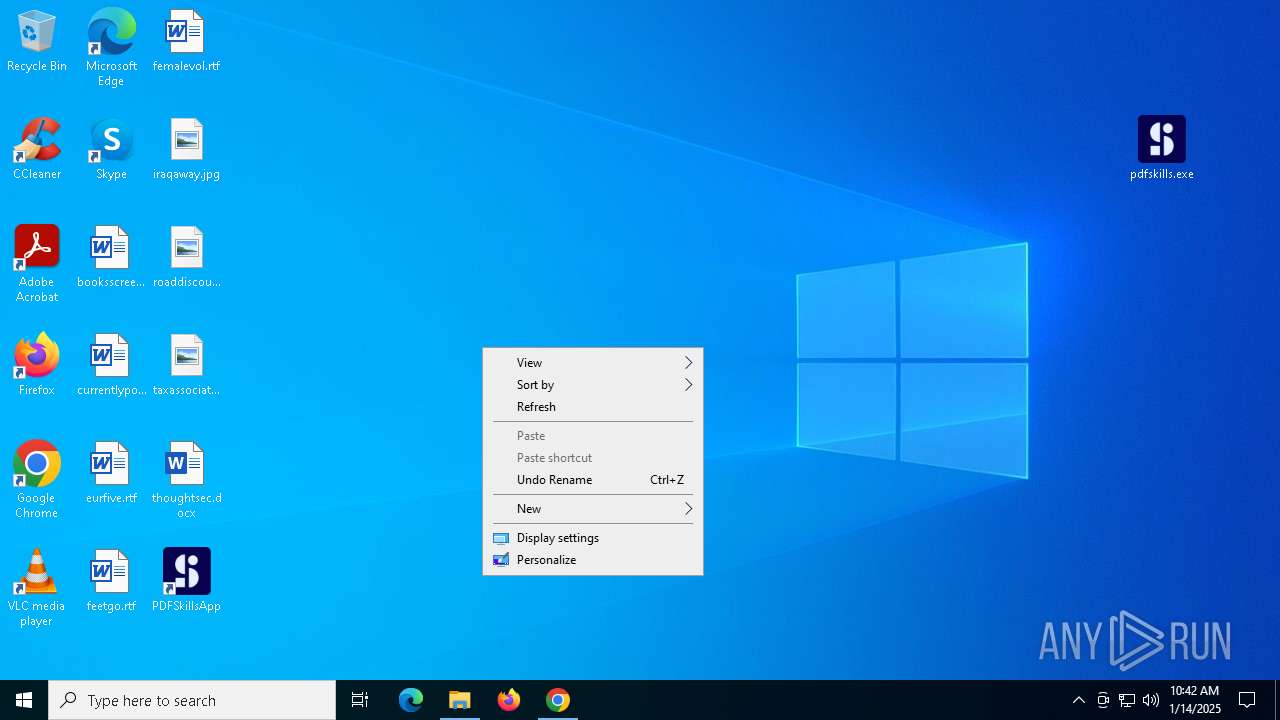Click the taskbar search box
Screen dimensions: 1280x720
coord(192,700)
